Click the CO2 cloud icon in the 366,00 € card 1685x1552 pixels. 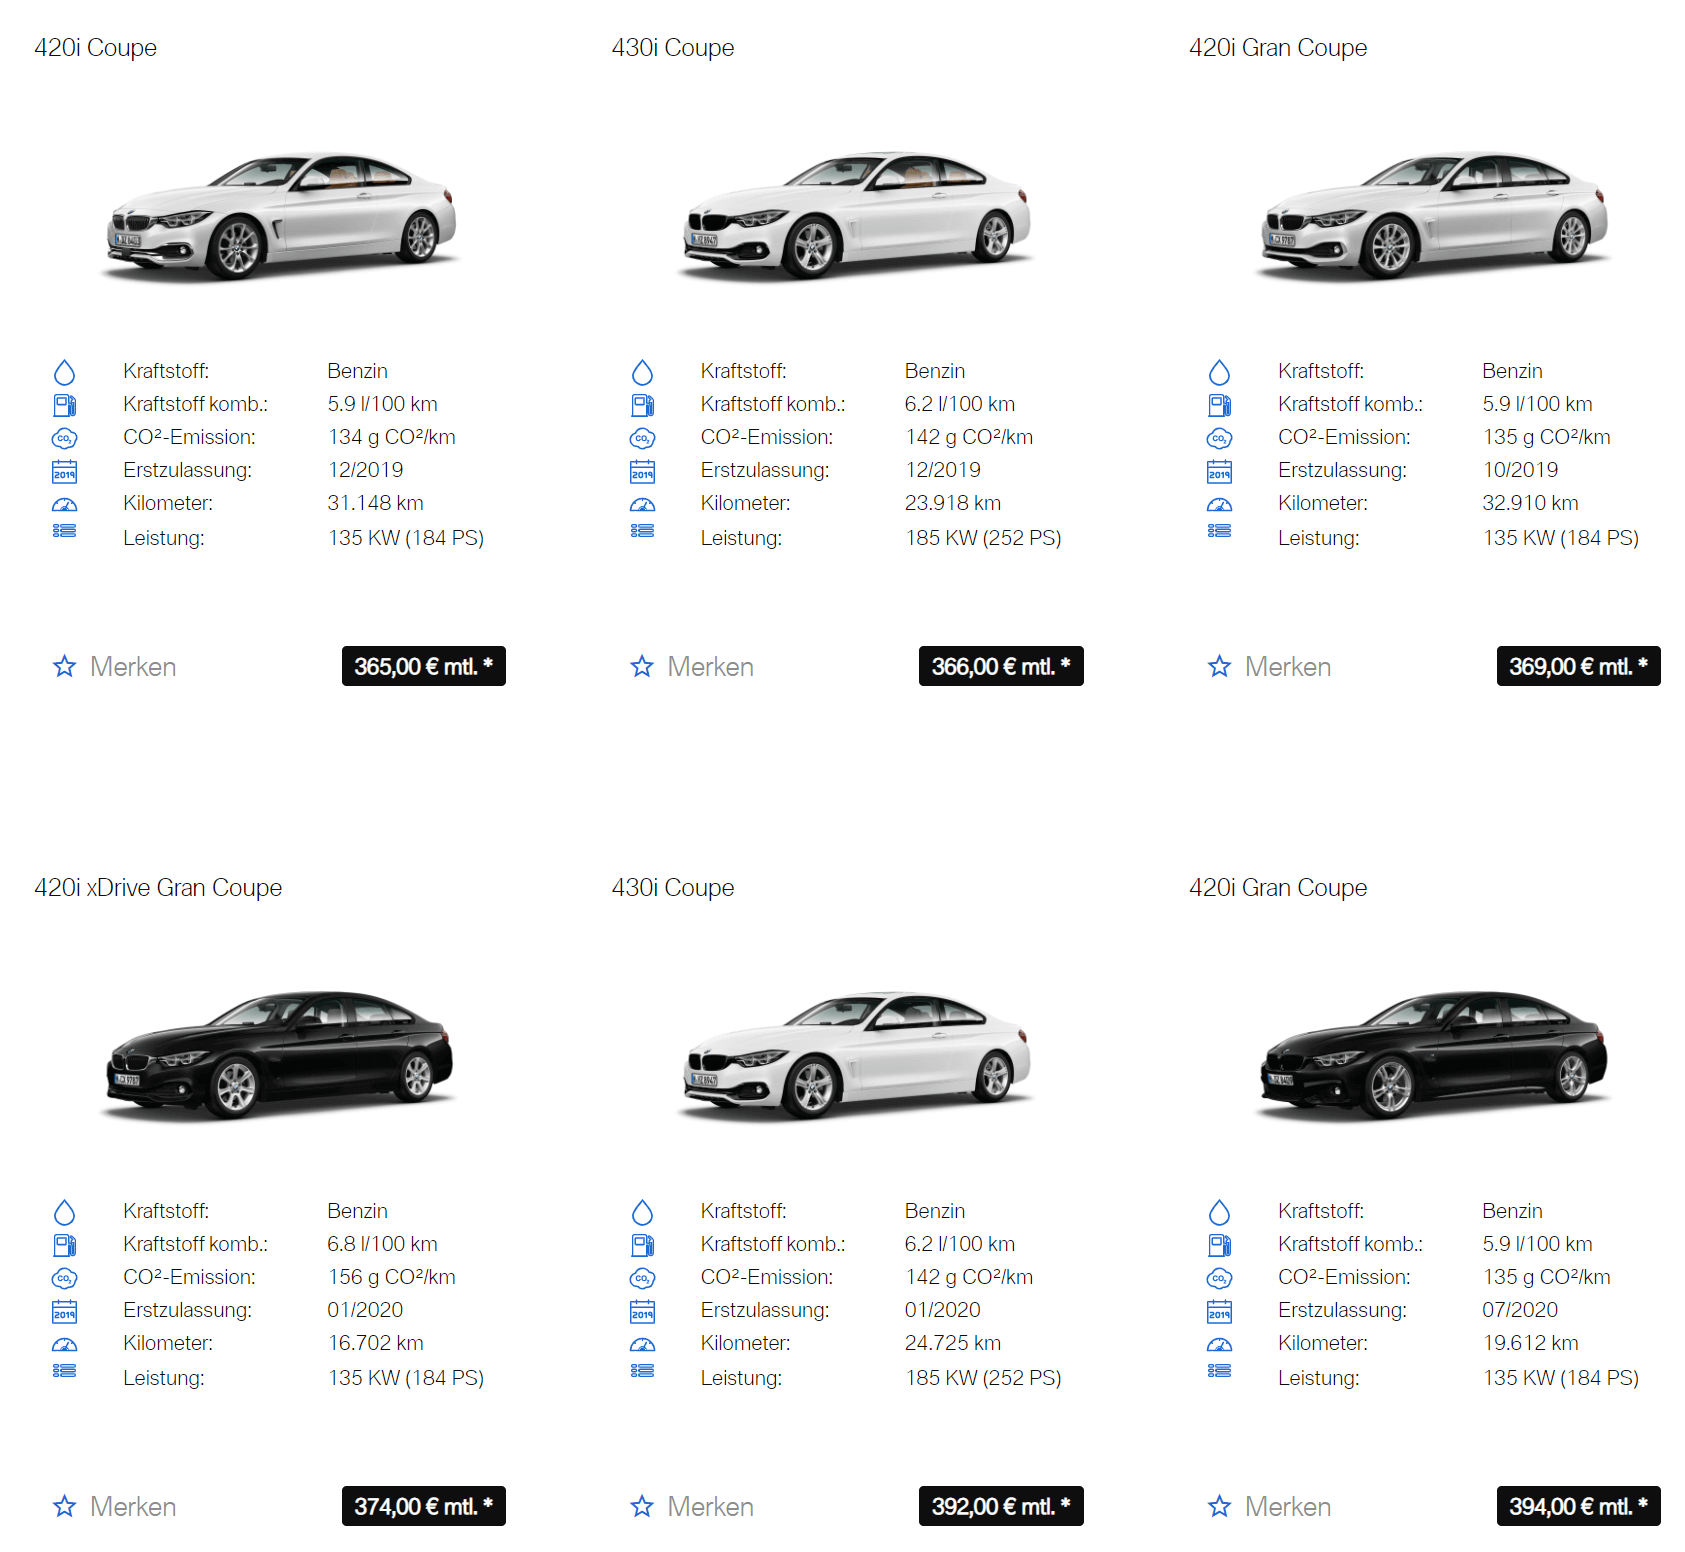642,438
